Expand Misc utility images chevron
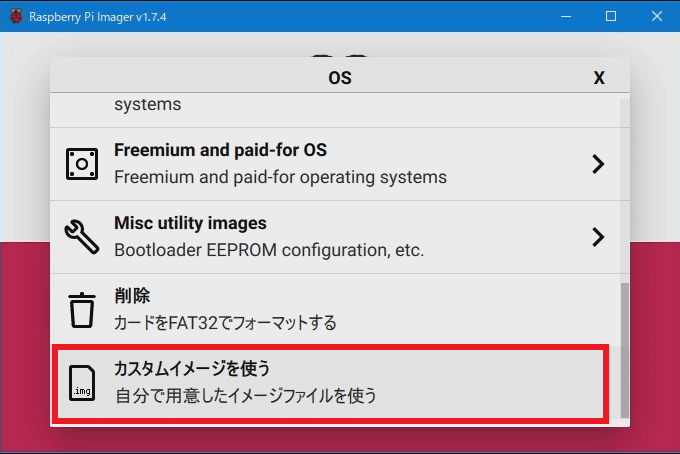This screenshot has width=680, height=454. (598, 237)
